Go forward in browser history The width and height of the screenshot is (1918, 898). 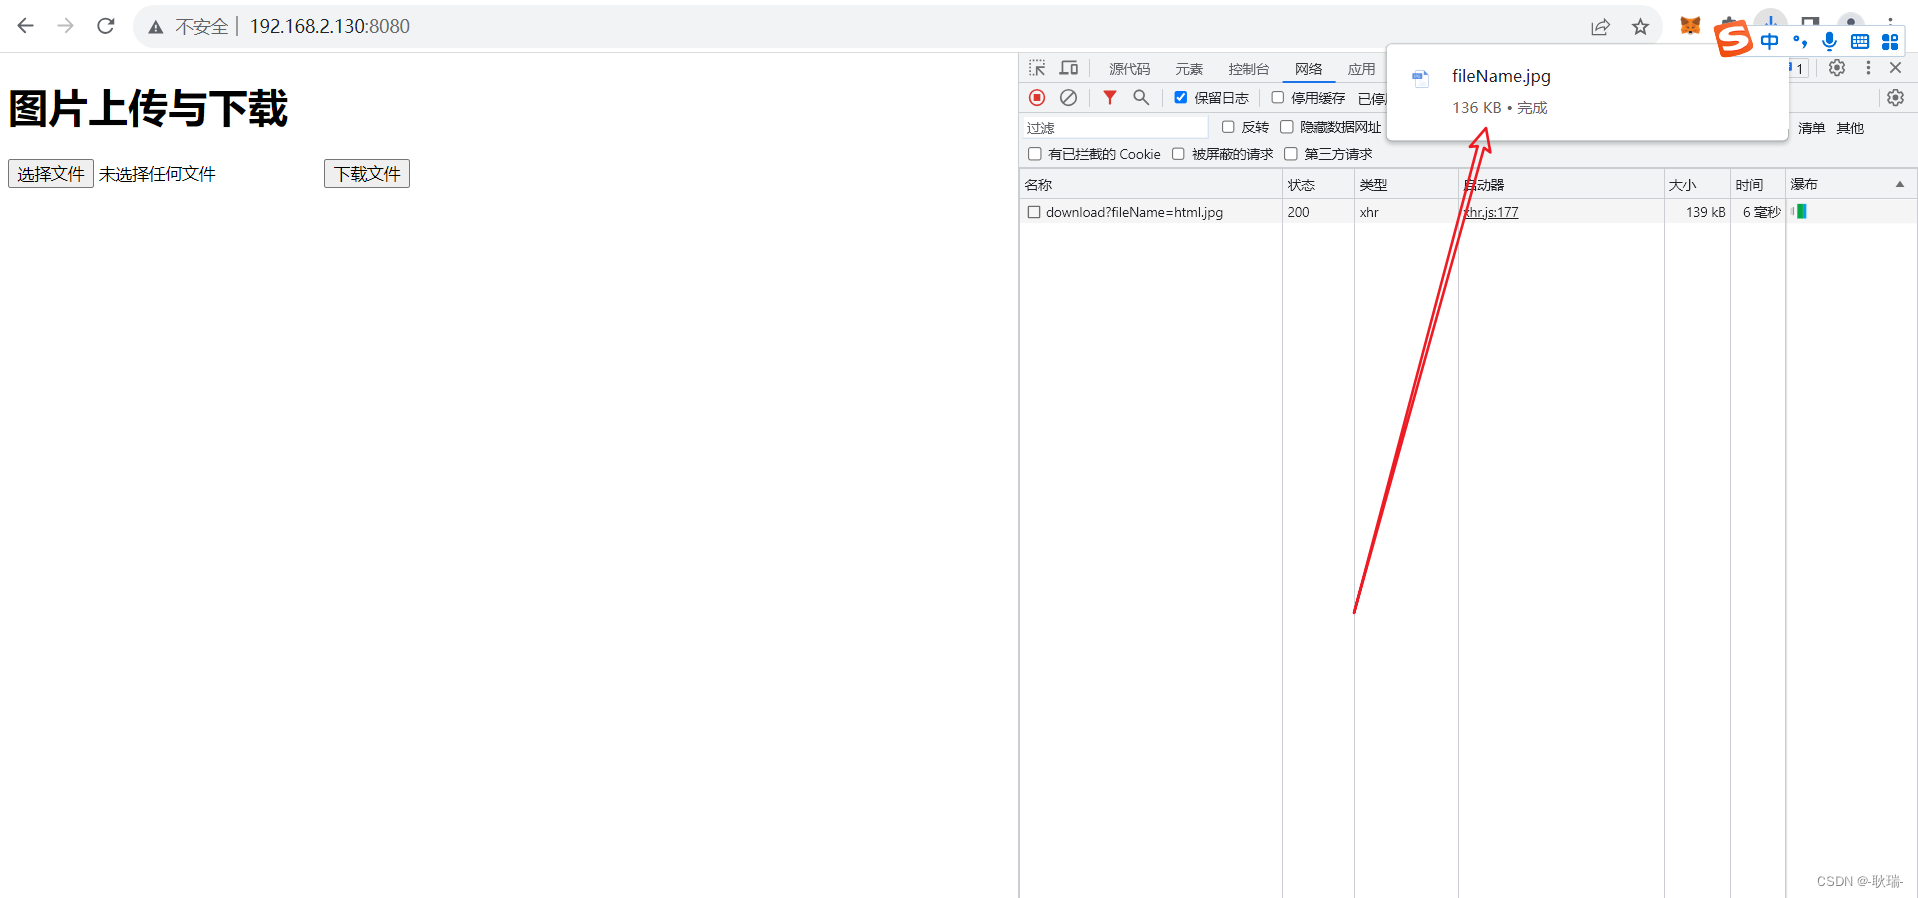pos(66,26)
